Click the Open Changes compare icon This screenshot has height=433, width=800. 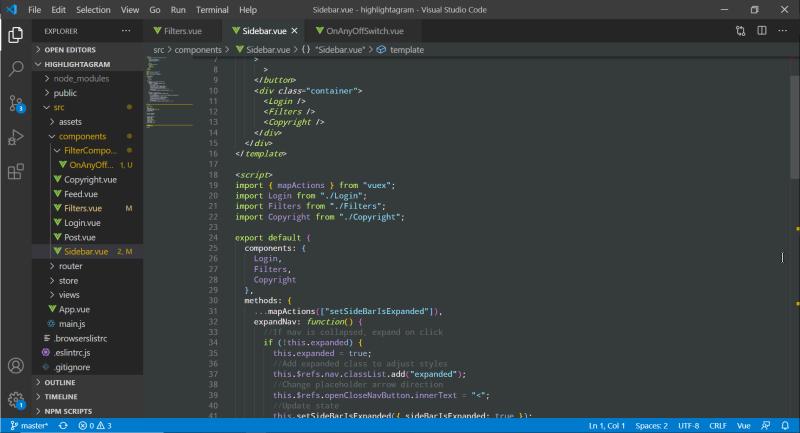click(740, 31)
